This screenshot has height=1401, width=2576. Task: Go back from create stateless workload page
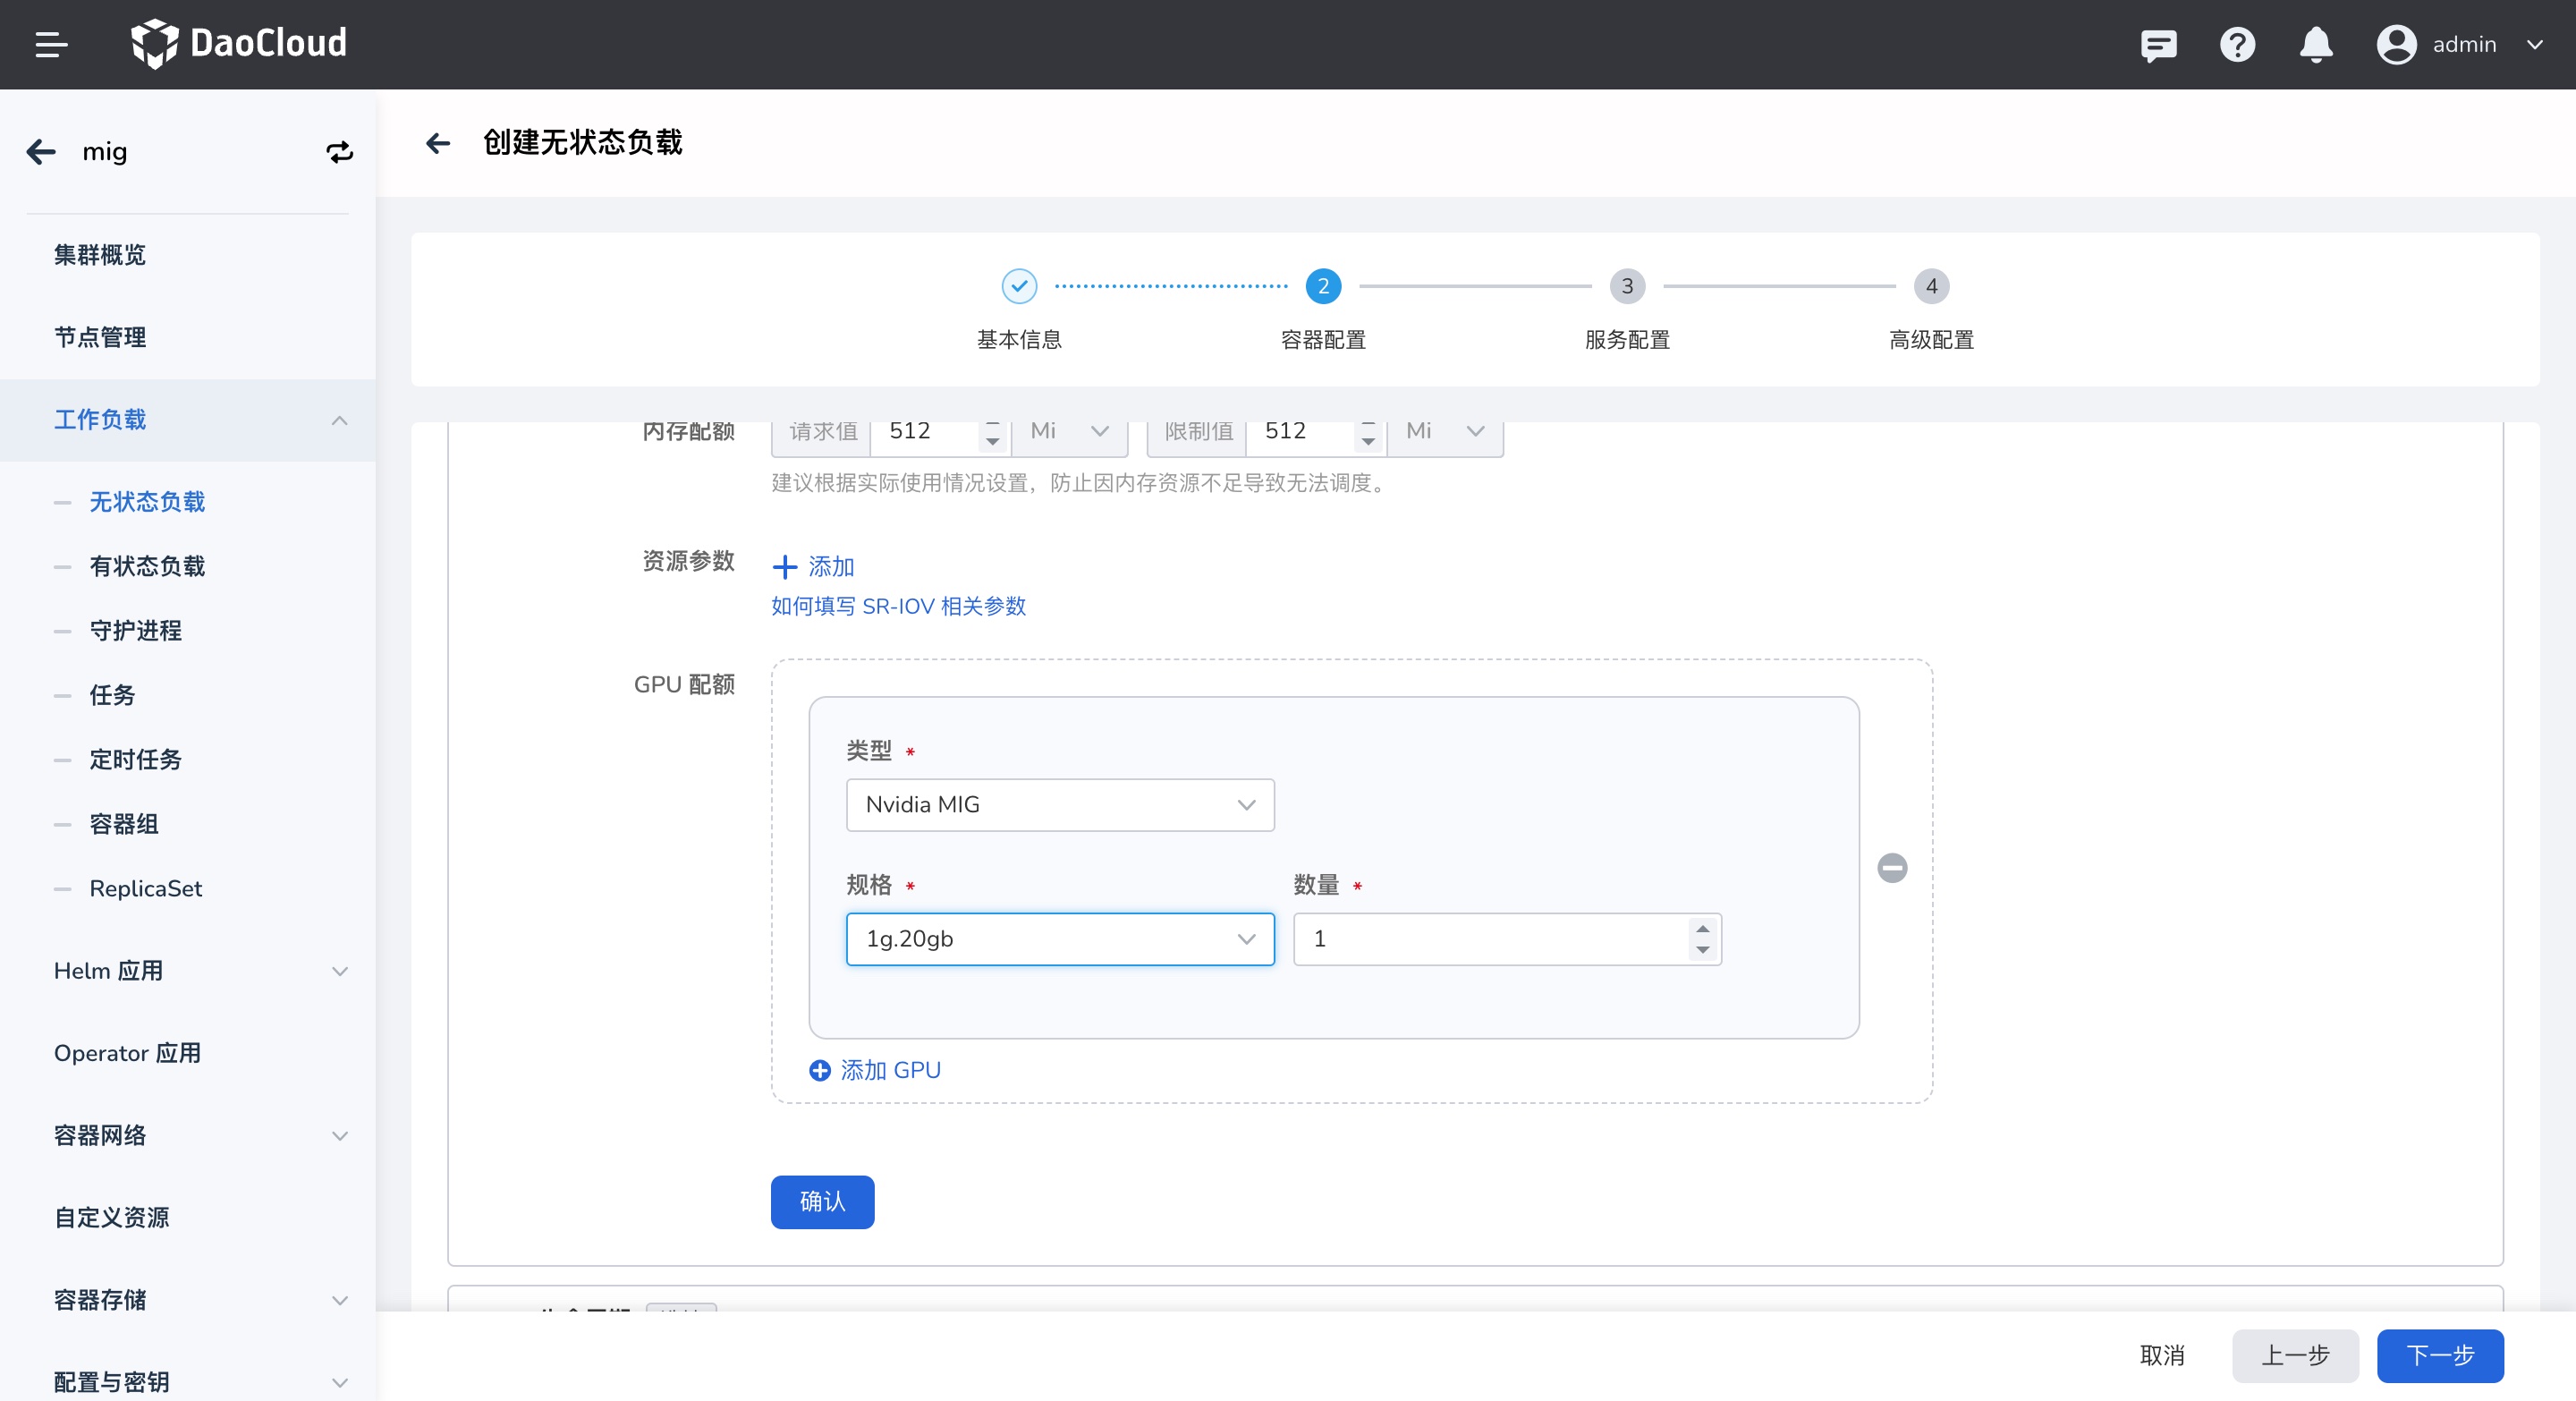point(438,143)
